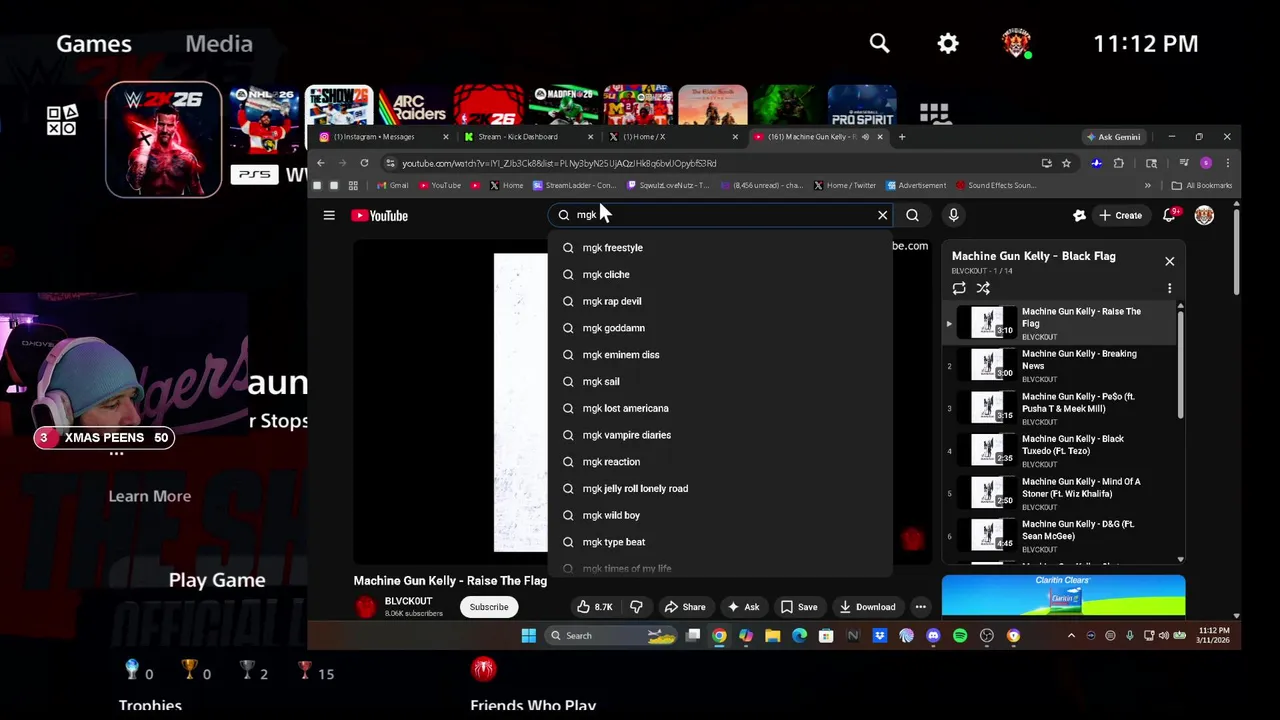Screen dimensions: 1280x720
Task: Start voice search with the microphone
Action: 953,215
